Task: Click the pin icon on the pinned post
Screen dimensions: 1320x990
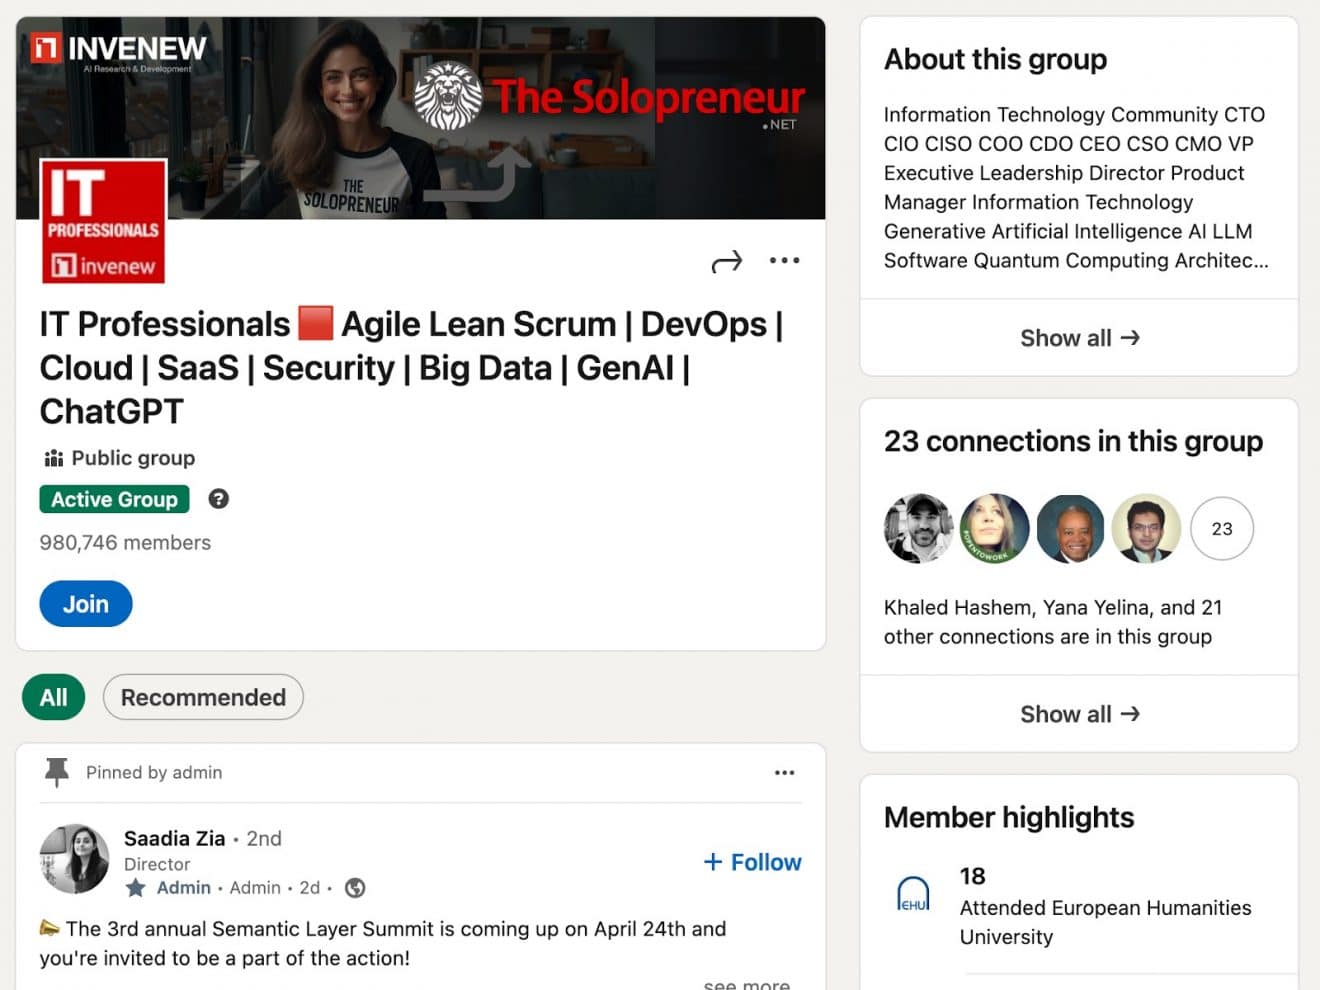Action: [56, 771]
